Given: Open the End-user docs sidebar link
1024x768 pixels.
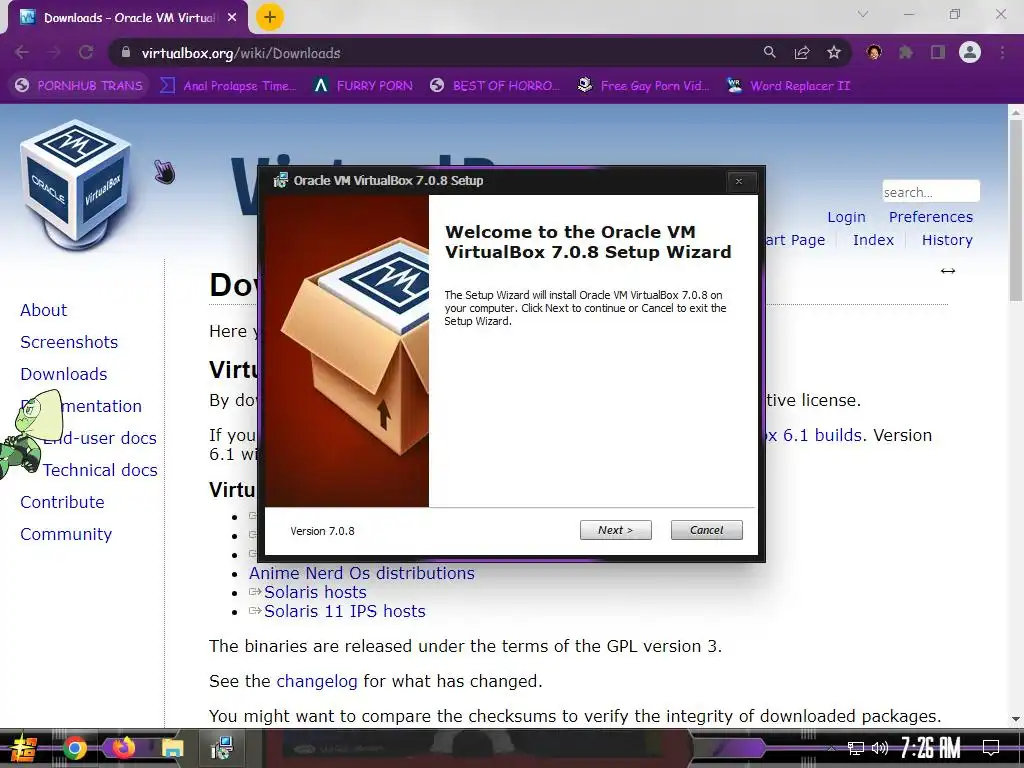Looking at the screenshot, I should [x=100, y=438].
